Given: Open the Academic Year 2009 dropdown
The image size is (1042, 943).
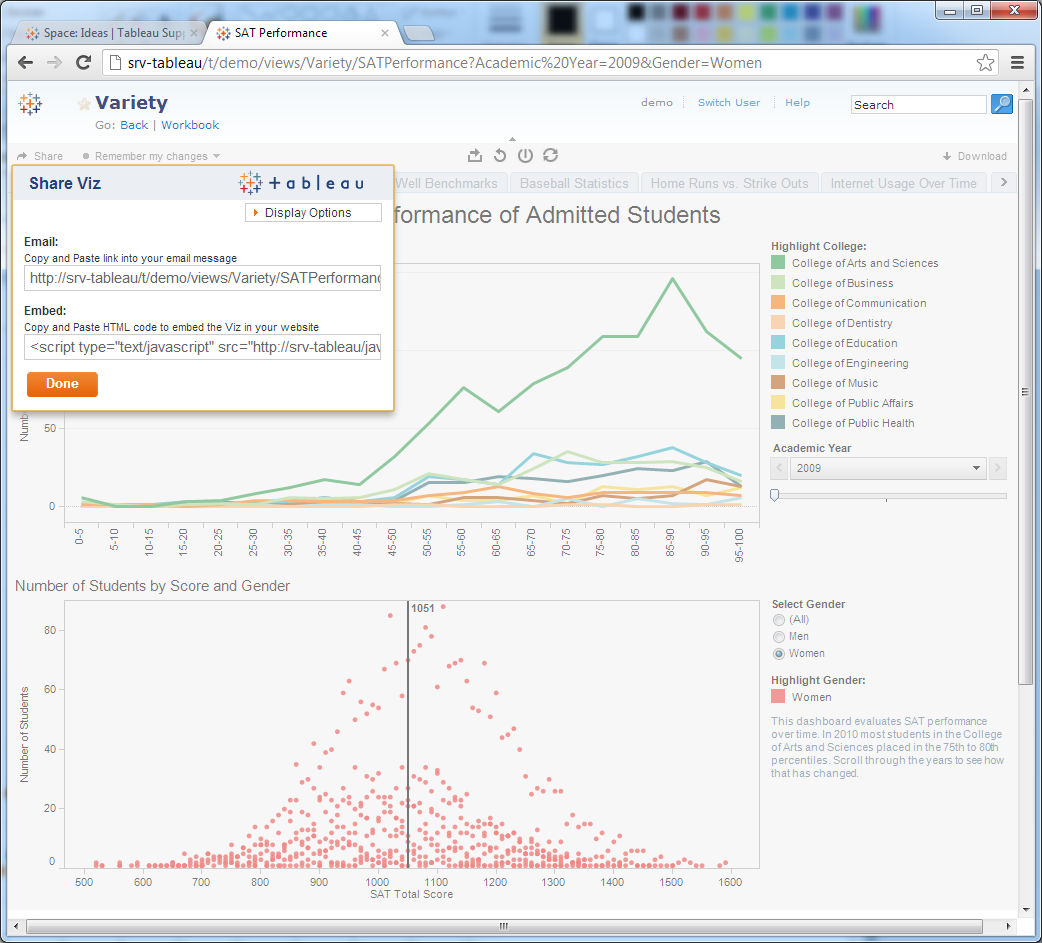Looking at the screenshot, I should 975,468.
